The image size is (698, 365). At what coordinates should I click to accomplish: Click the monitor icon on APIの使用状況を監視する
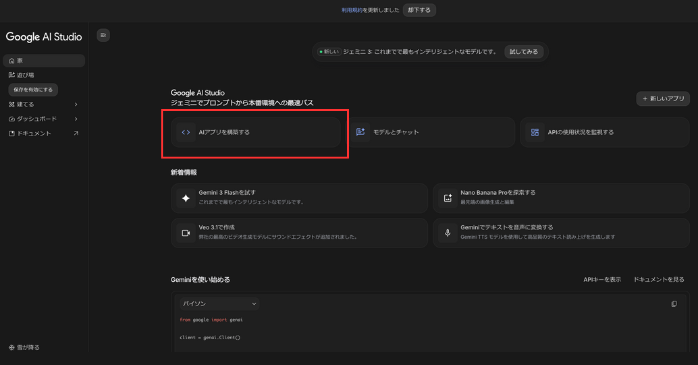pos(535,132)
